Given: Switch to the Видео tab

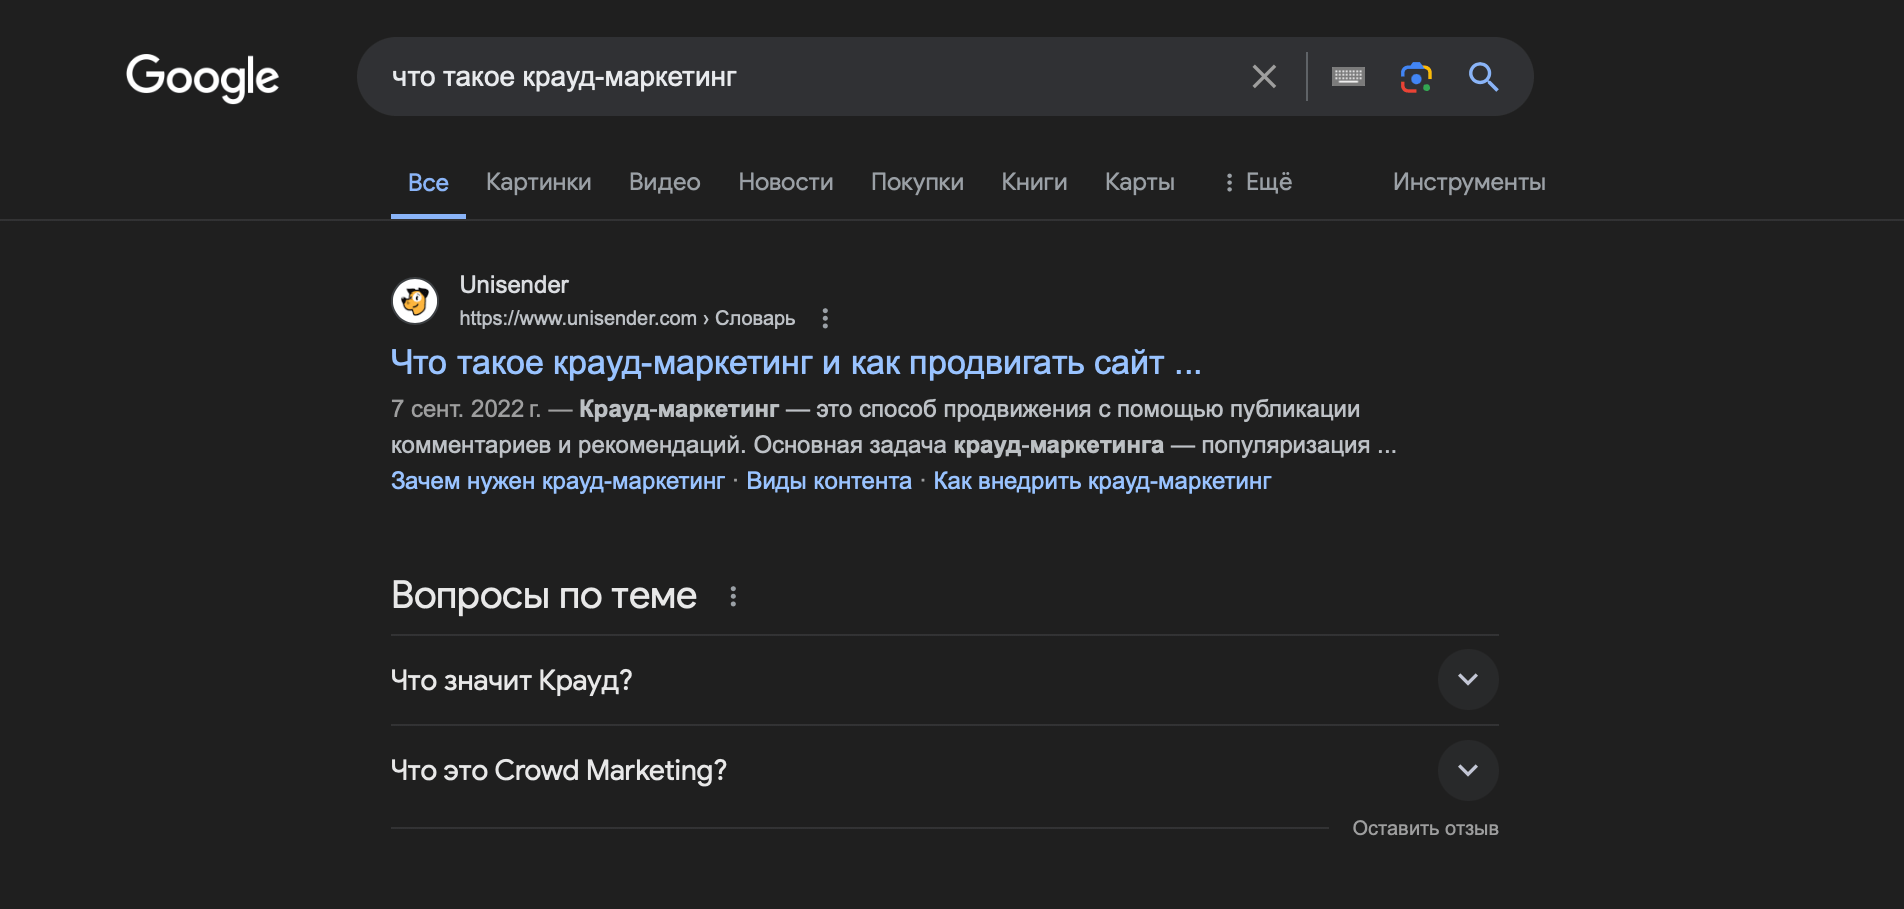Looking at the screenshot, I should (664, 182).
